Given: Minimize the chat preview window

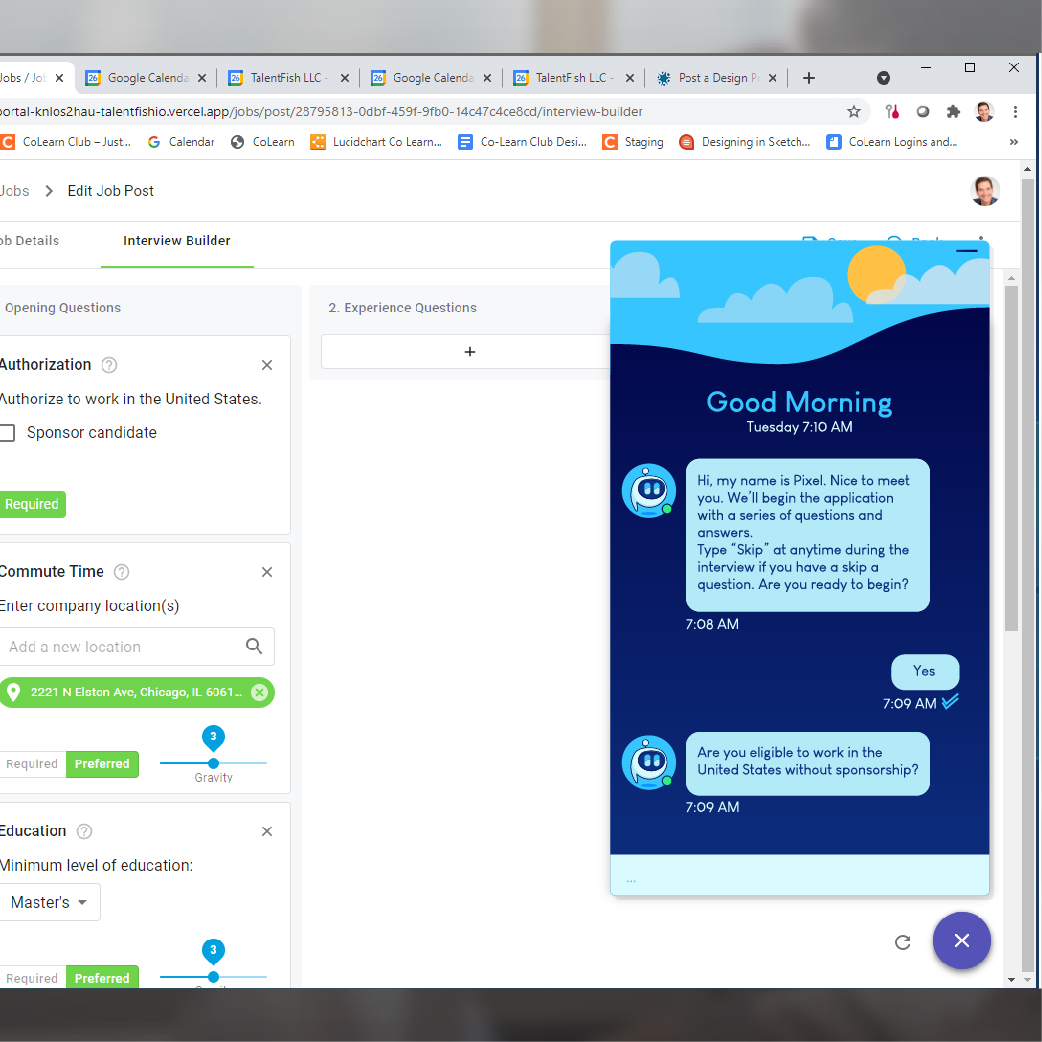Looking at the screenshot, I should (x=966, y=251).
